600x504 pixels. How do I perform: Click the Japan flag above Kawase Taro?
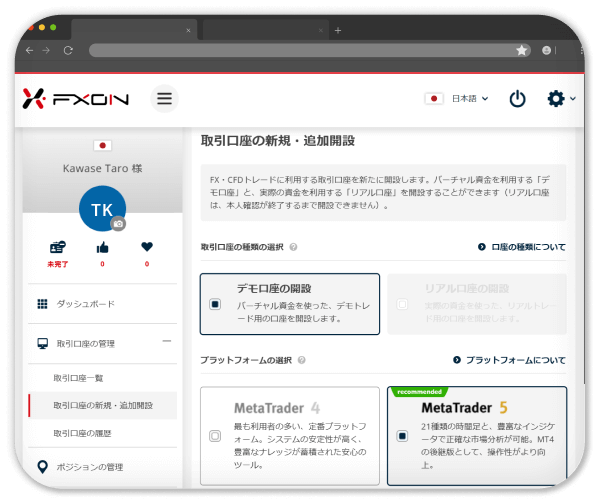coord(103,145)
